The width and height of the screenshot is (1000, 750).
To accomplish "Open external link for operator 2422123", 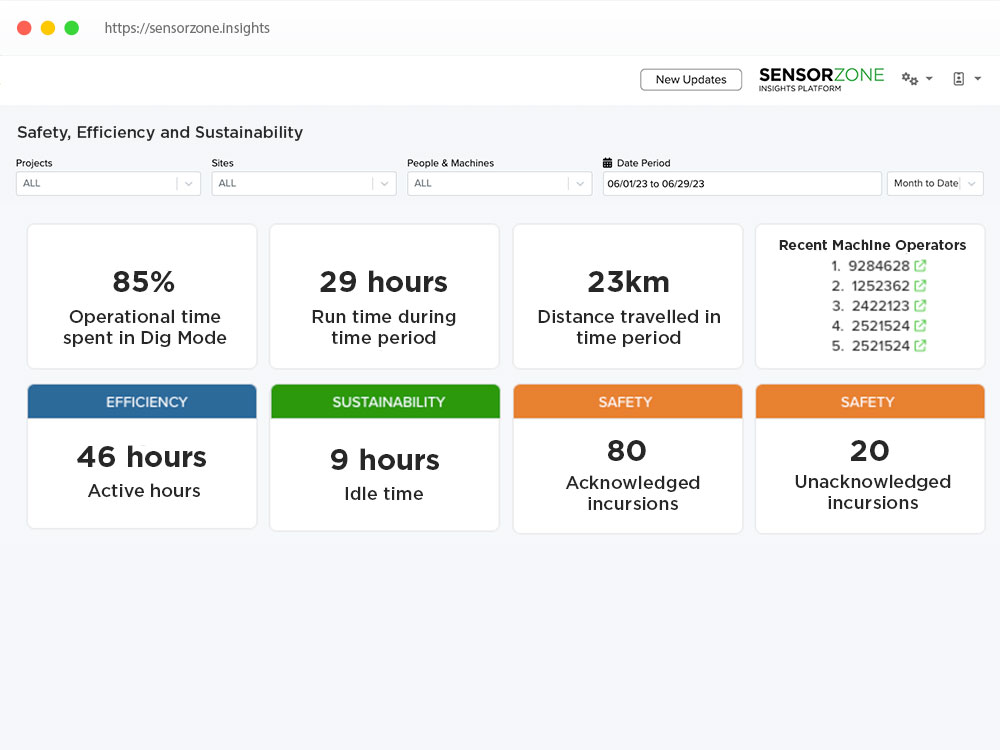I will [920, 305].
